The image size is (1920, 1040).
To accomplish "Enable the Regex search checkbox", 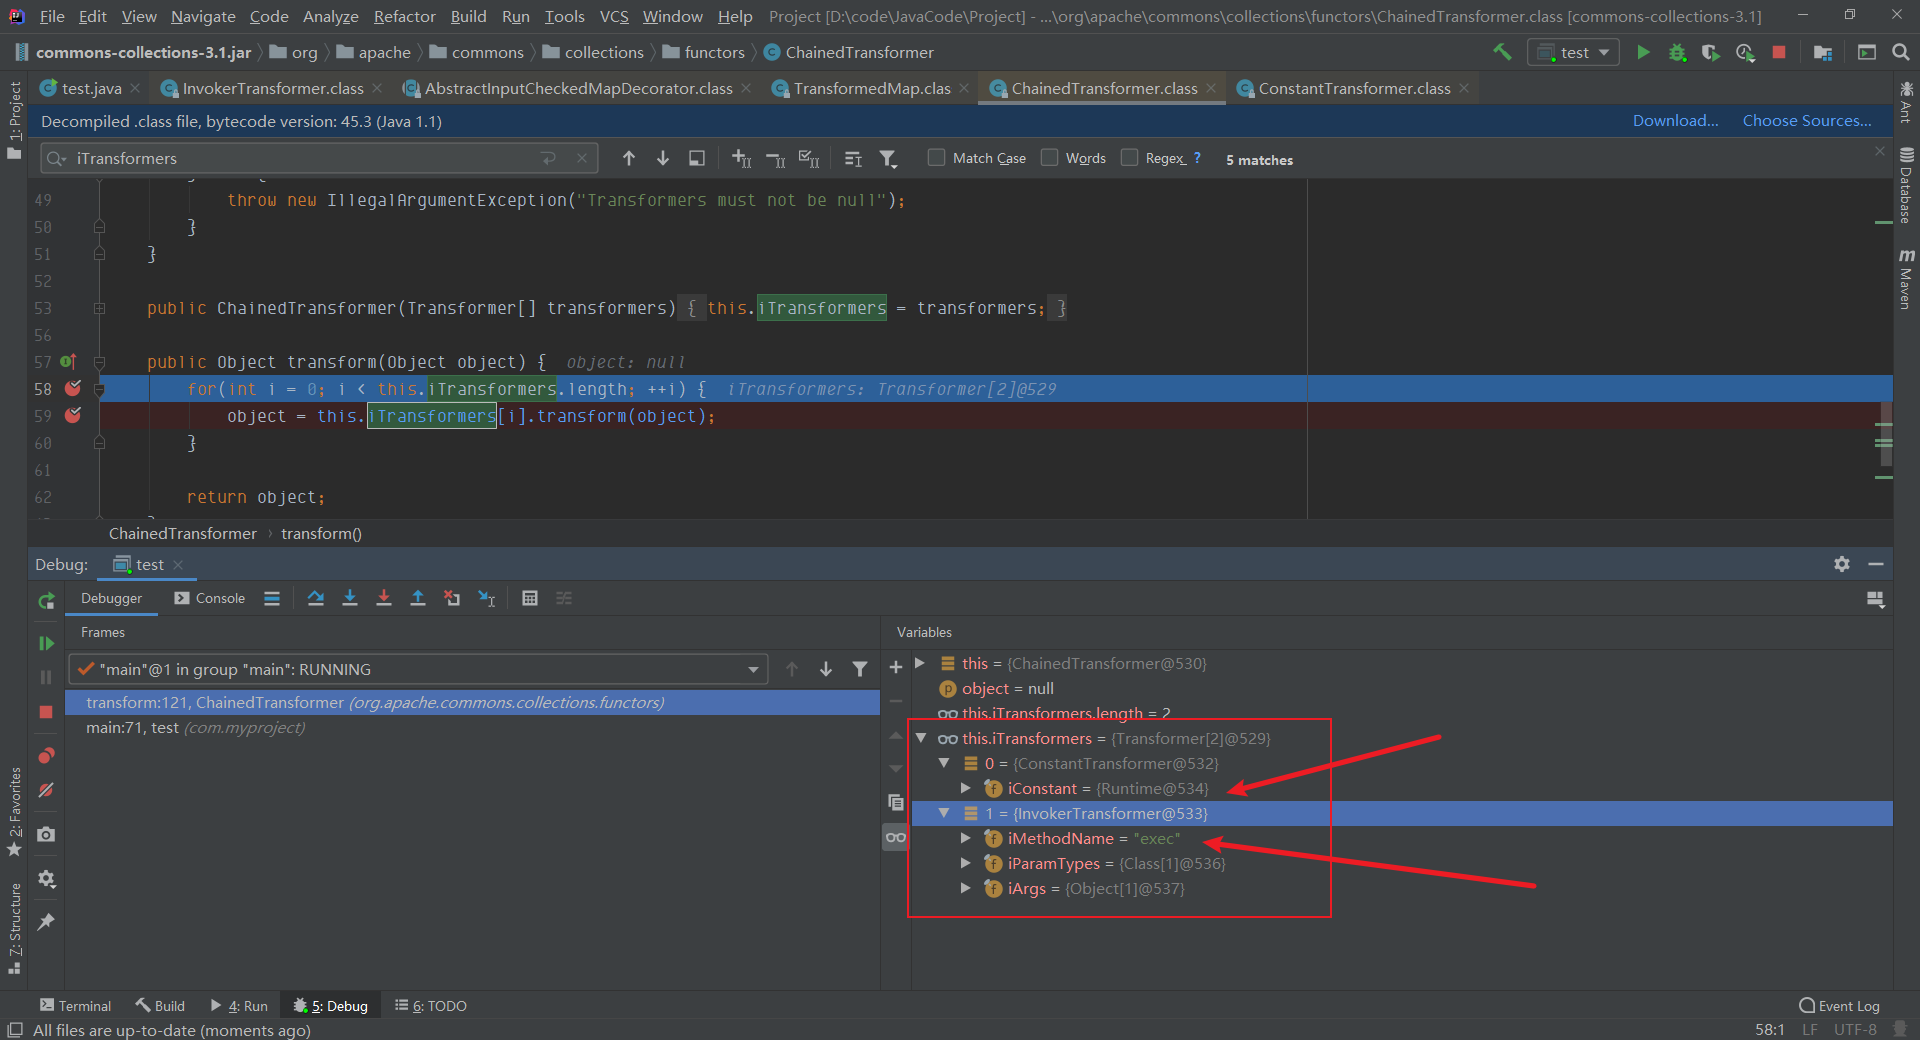I will (x=1130, y=158).
